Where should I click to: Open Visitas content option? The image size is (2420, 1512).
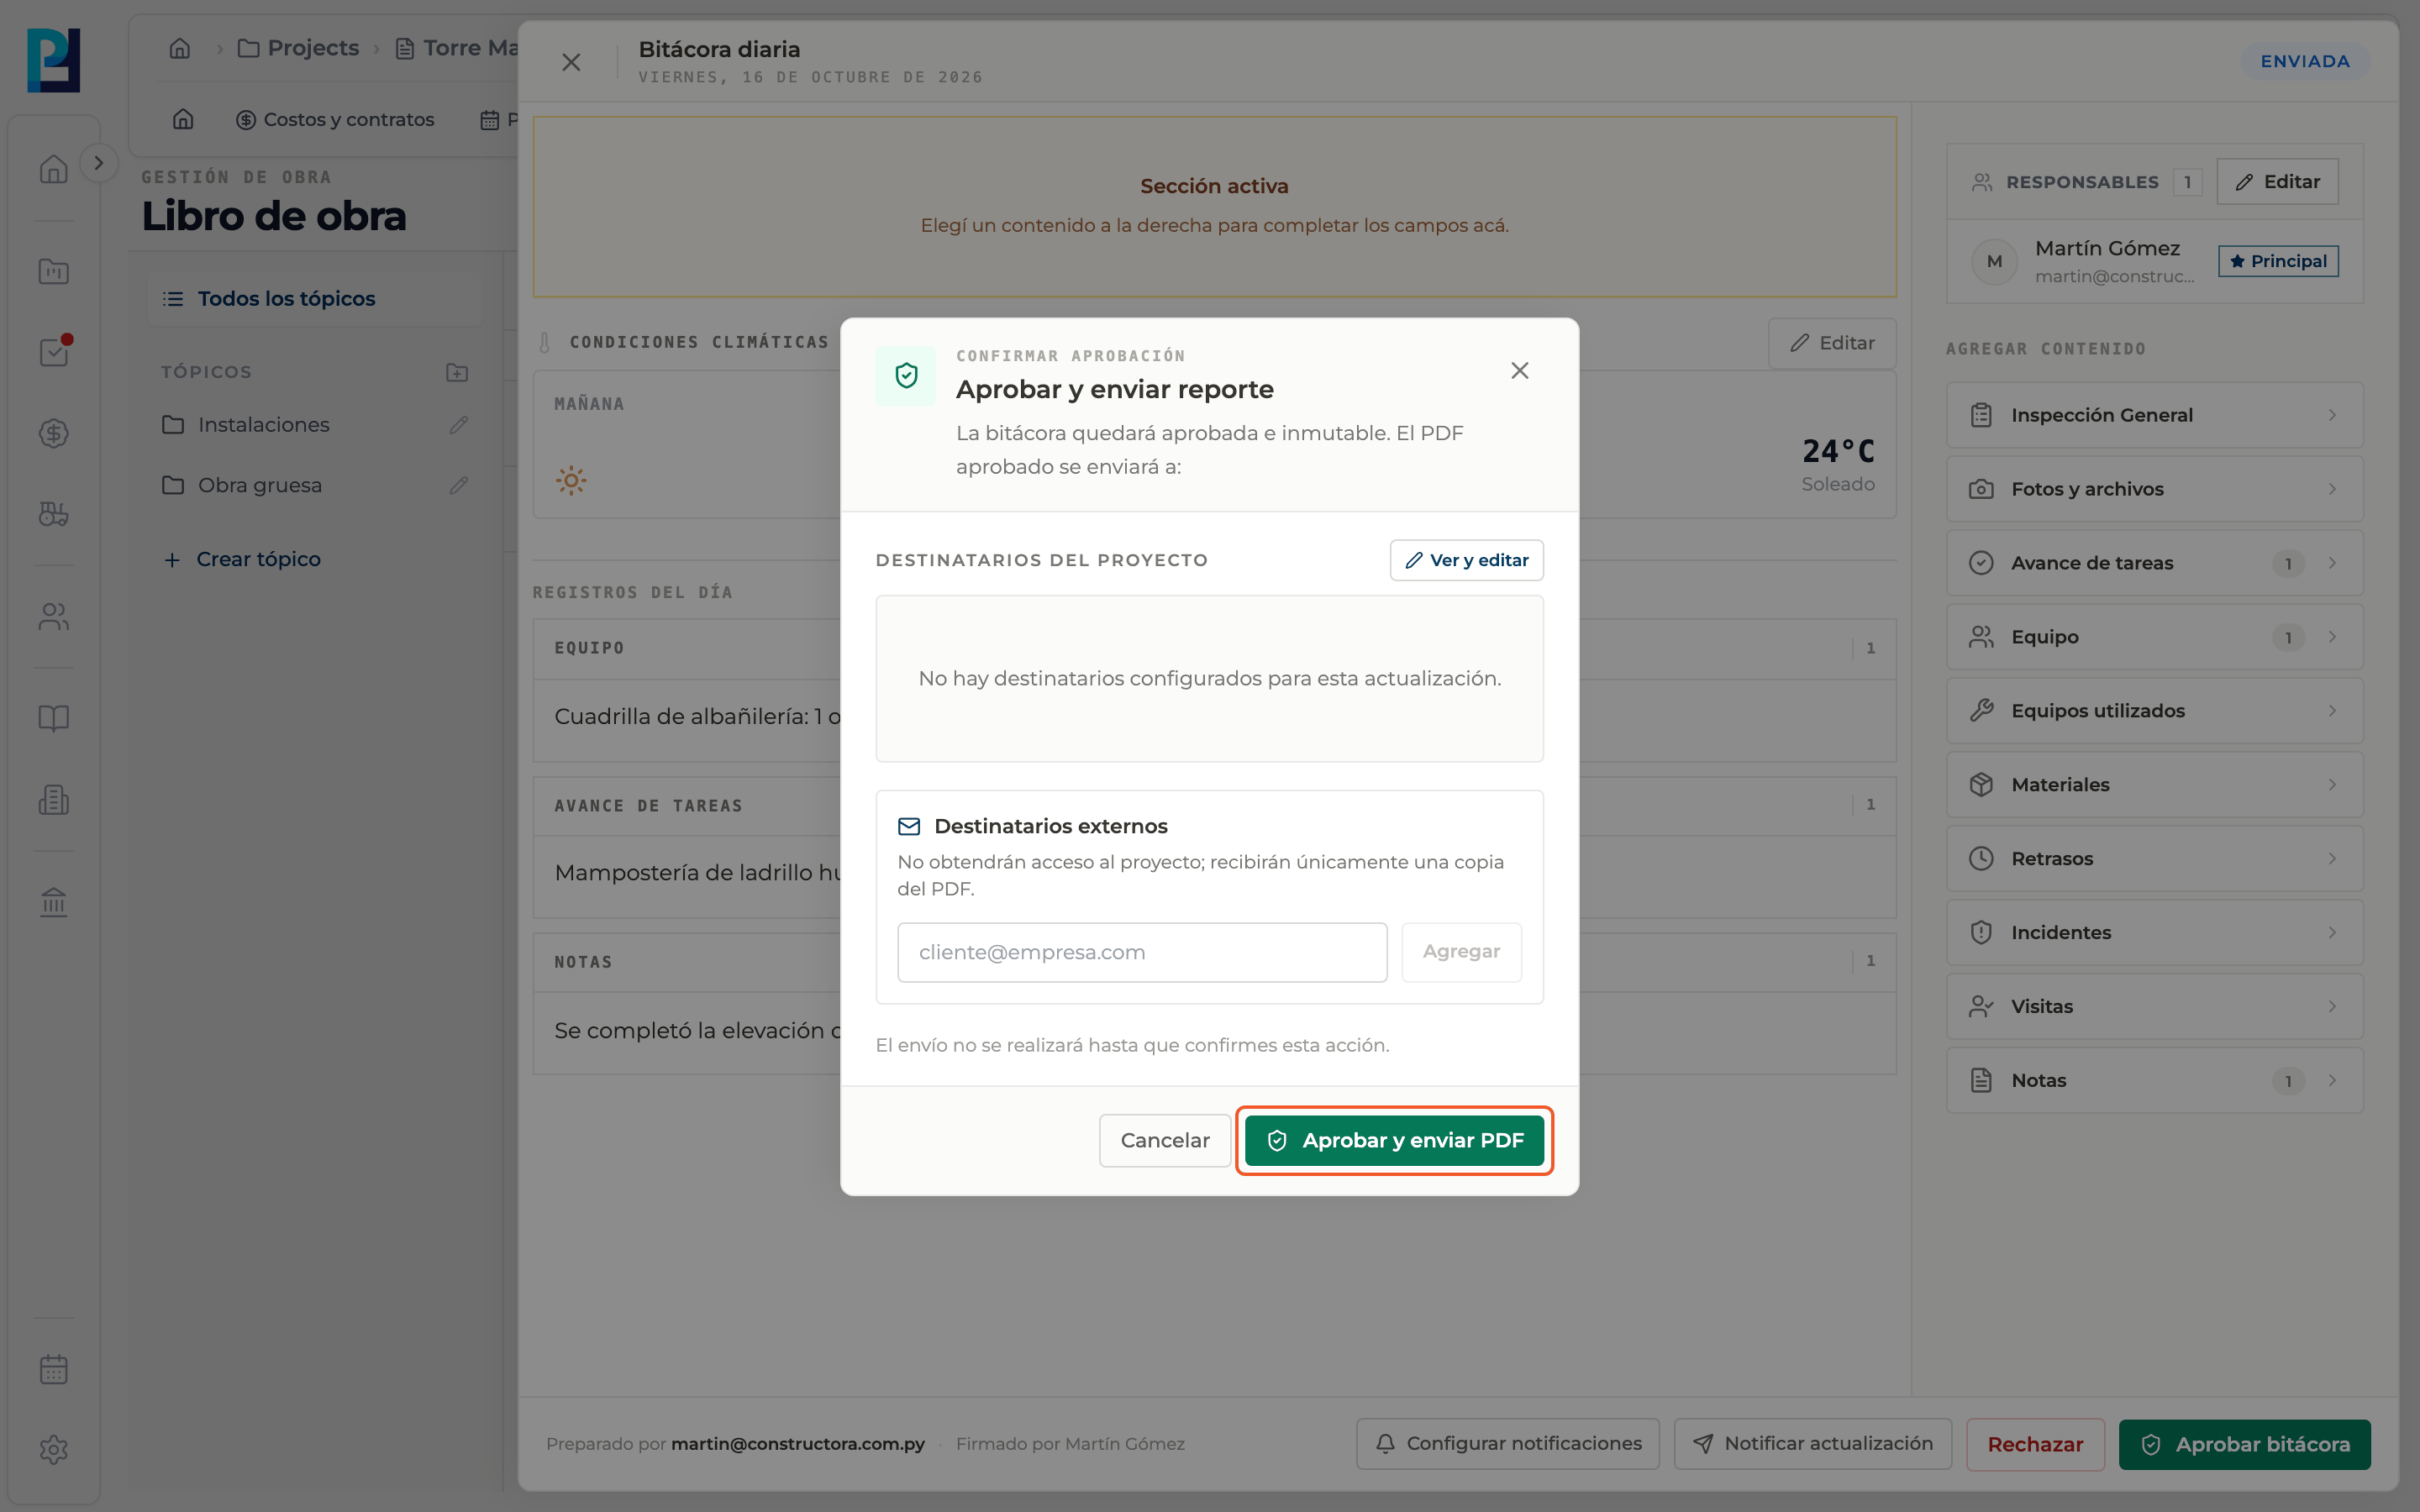coord(2154,1007)
